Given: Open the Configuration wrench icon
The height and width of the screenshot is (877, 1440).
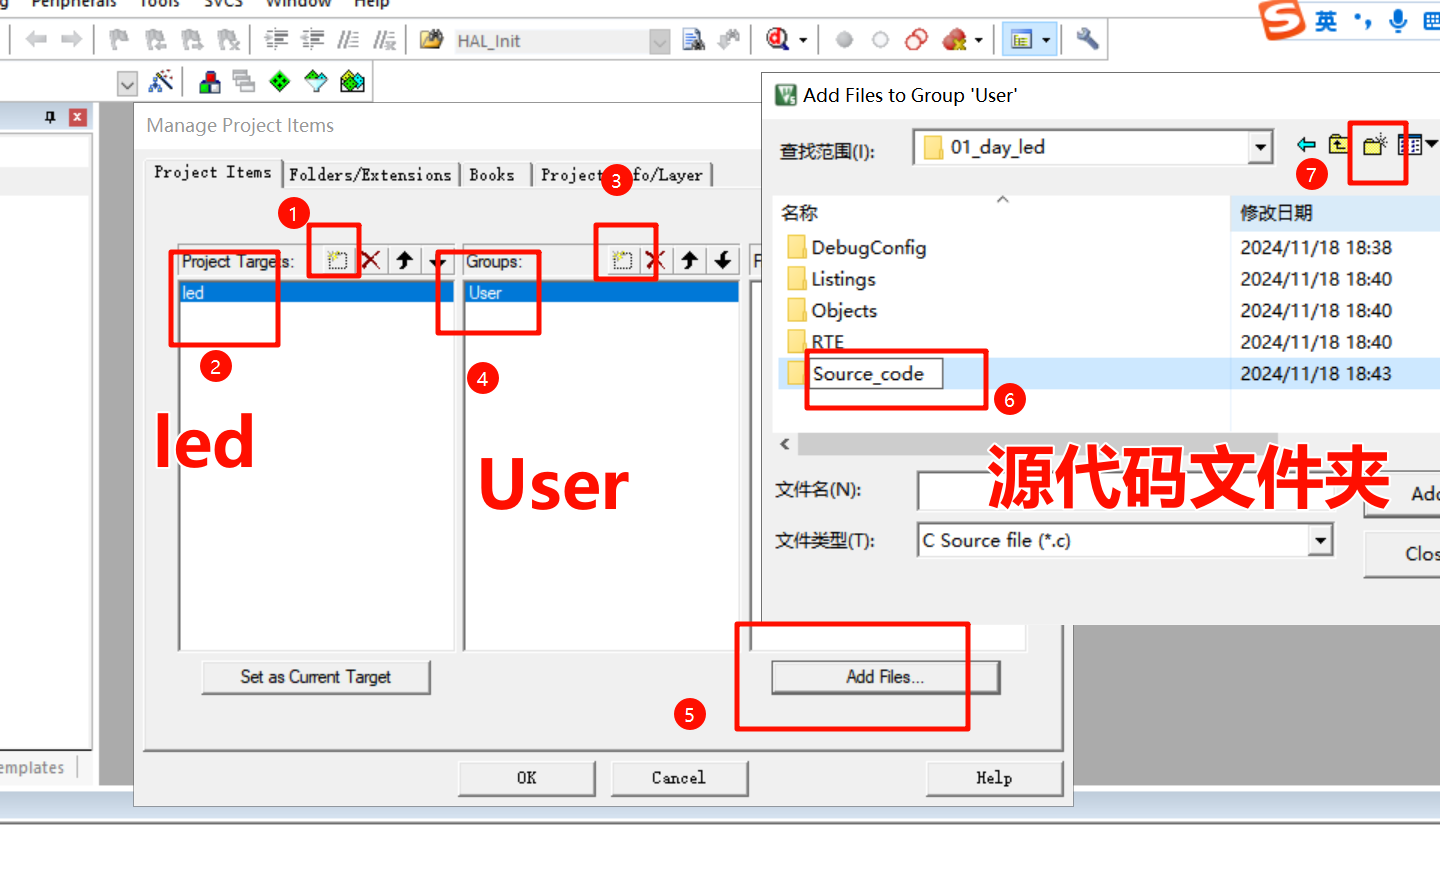Looking at the screenshot, I should (x=1087, y=39).
